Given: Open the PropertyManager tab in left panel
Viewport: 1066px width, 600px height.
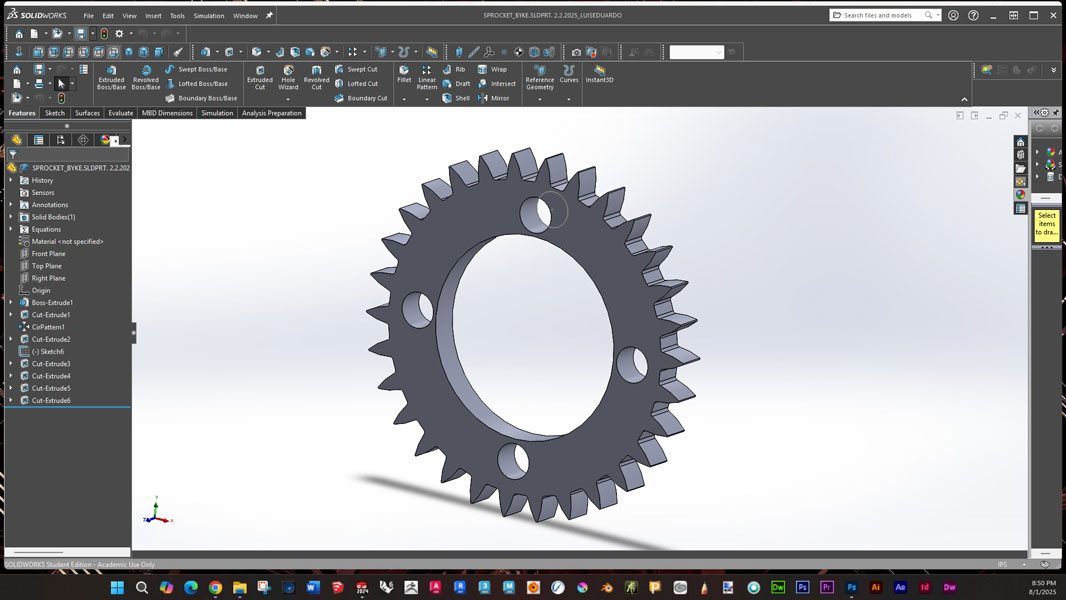Looking at the screenshot, I should 38,140.
